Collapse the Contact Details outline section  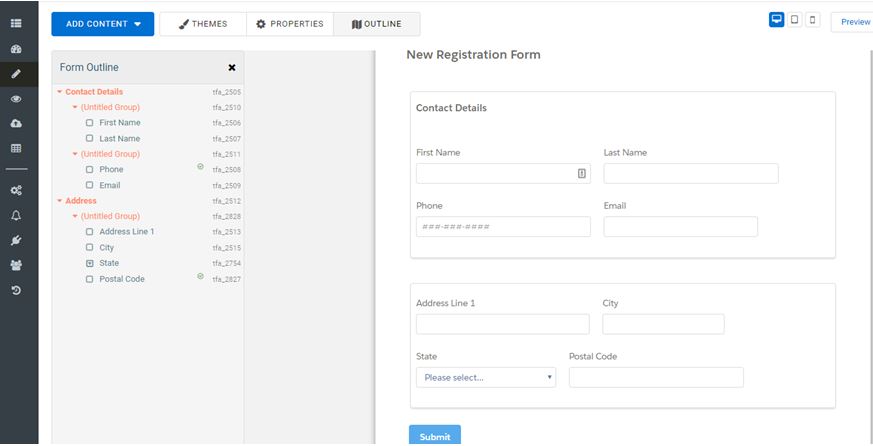pos(60,92)
